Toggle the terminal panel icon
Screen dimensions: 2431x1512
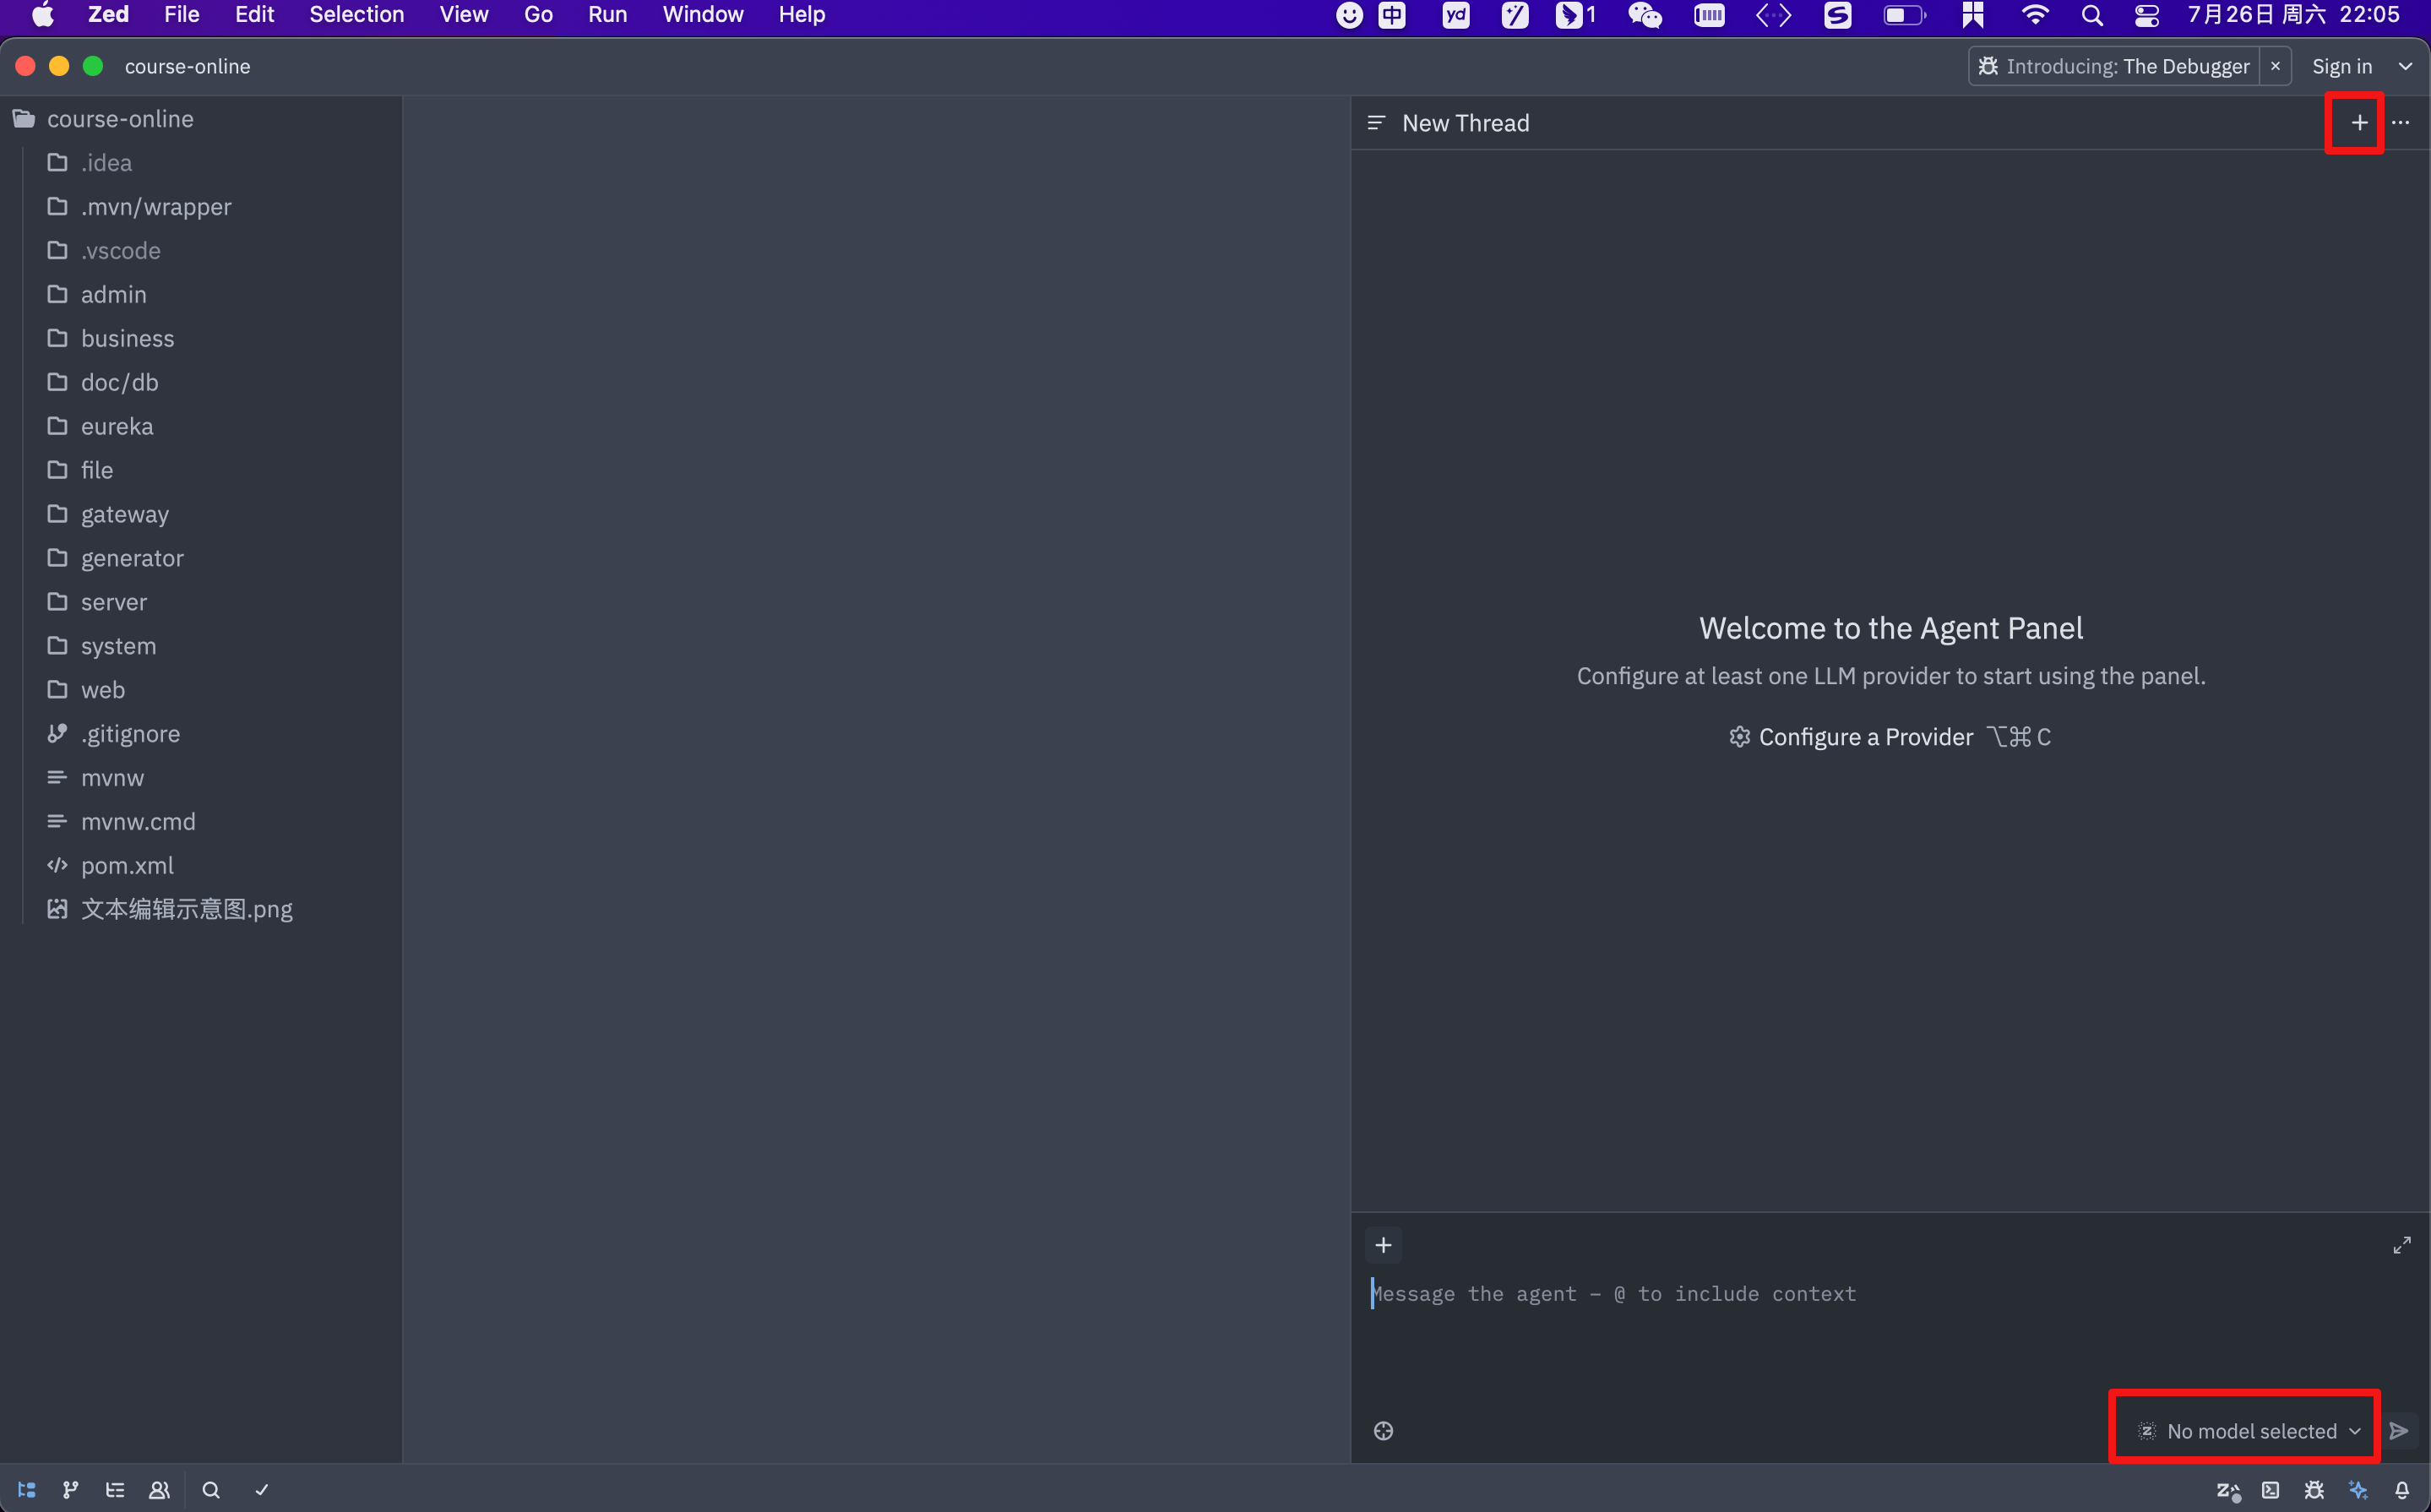coord(2271,1490)
